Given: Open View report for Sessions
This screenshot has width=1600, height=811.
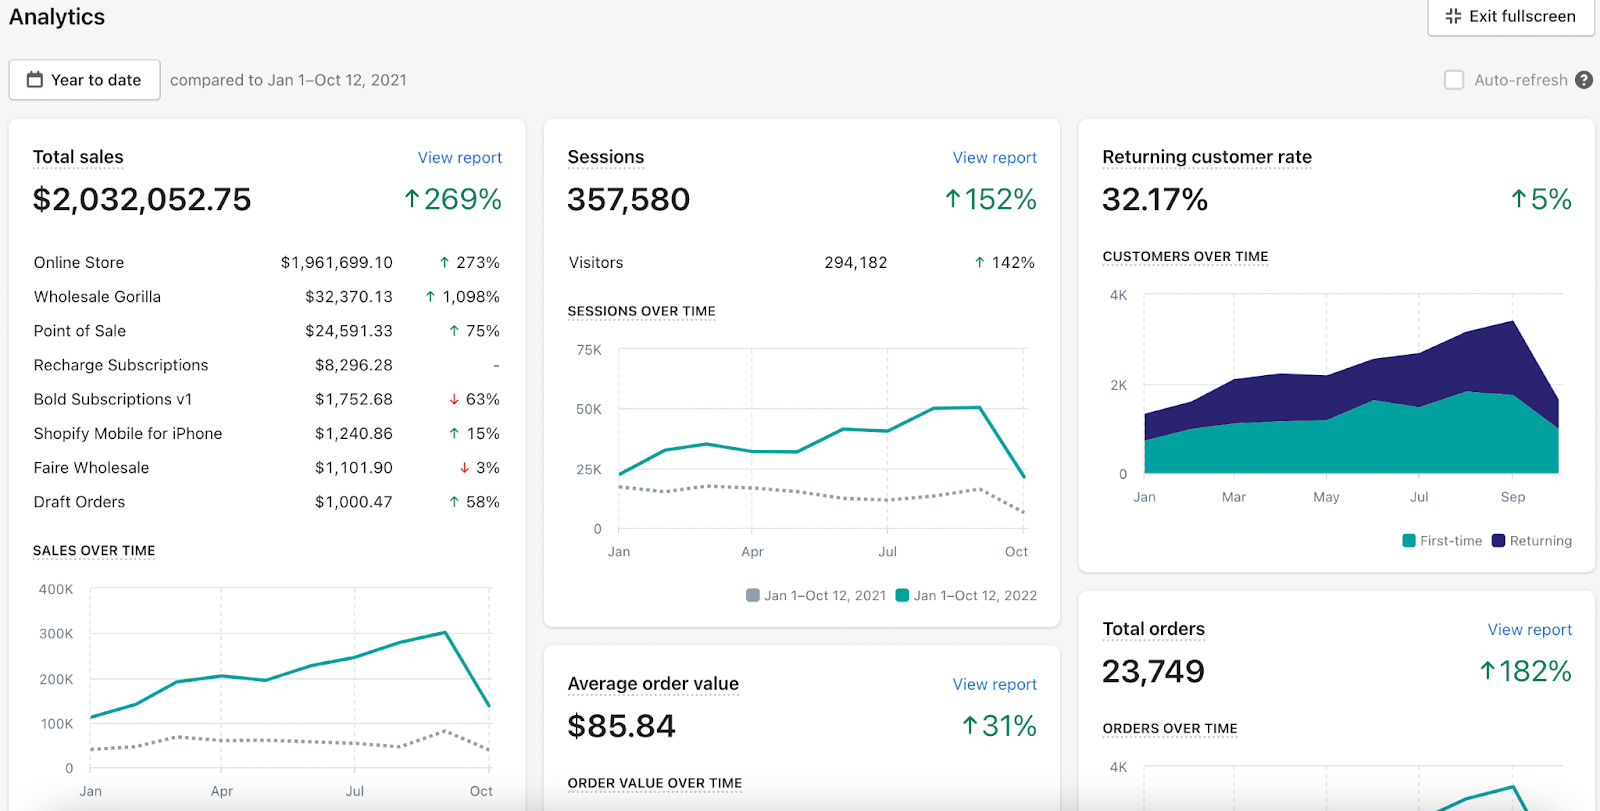Looking at the screenshot, I should [x=995, y=157].
